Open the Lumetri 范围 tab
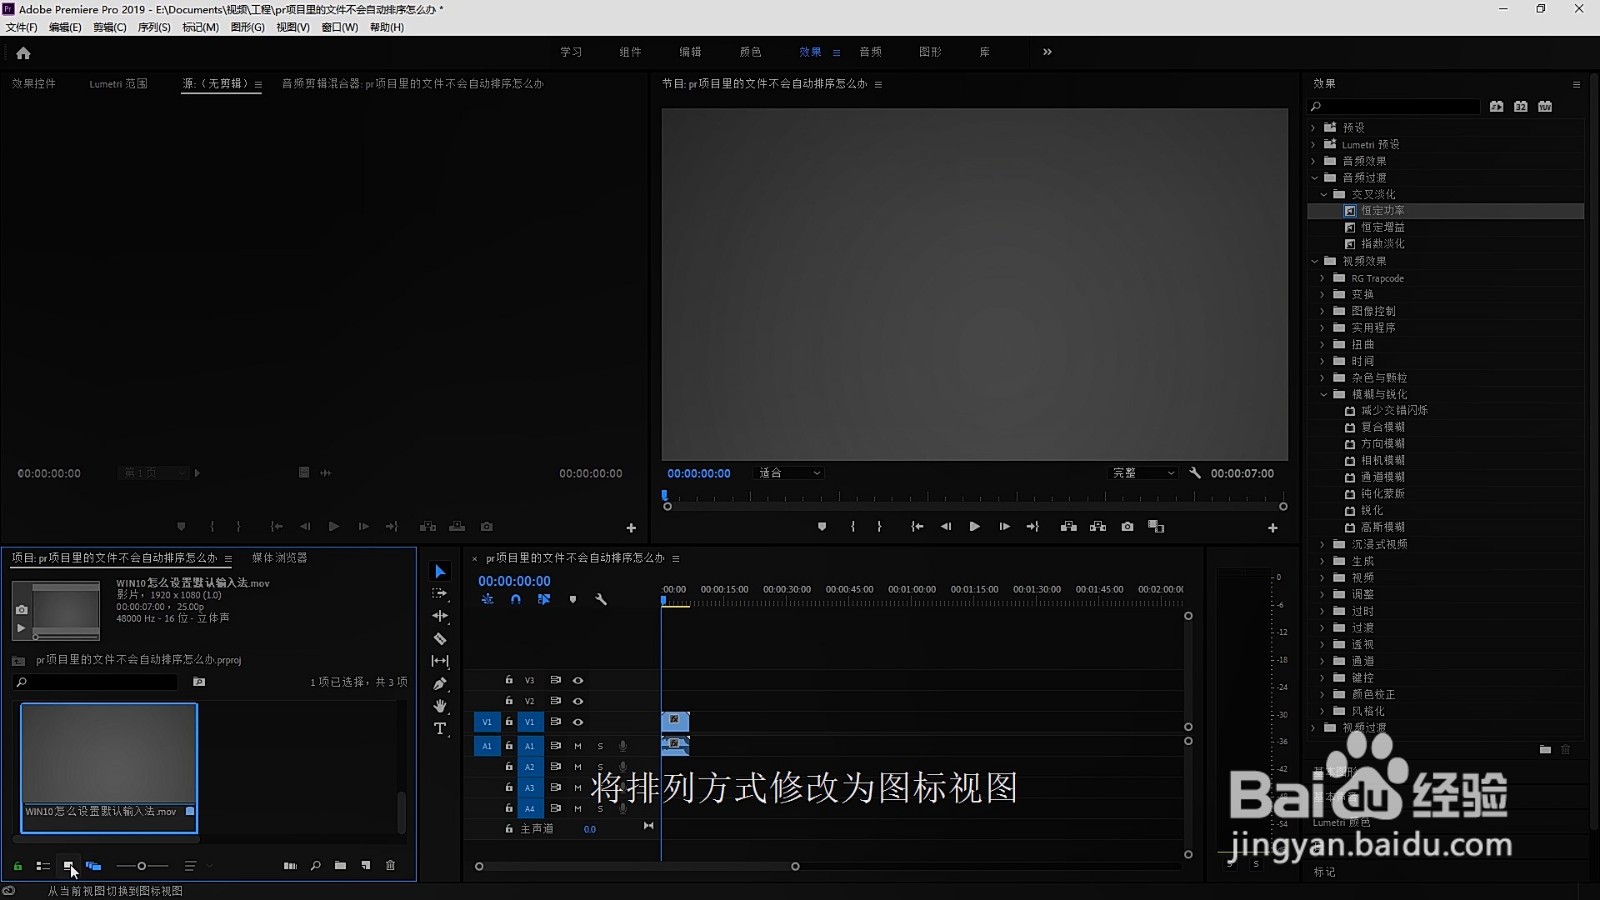 click(118, 84)
